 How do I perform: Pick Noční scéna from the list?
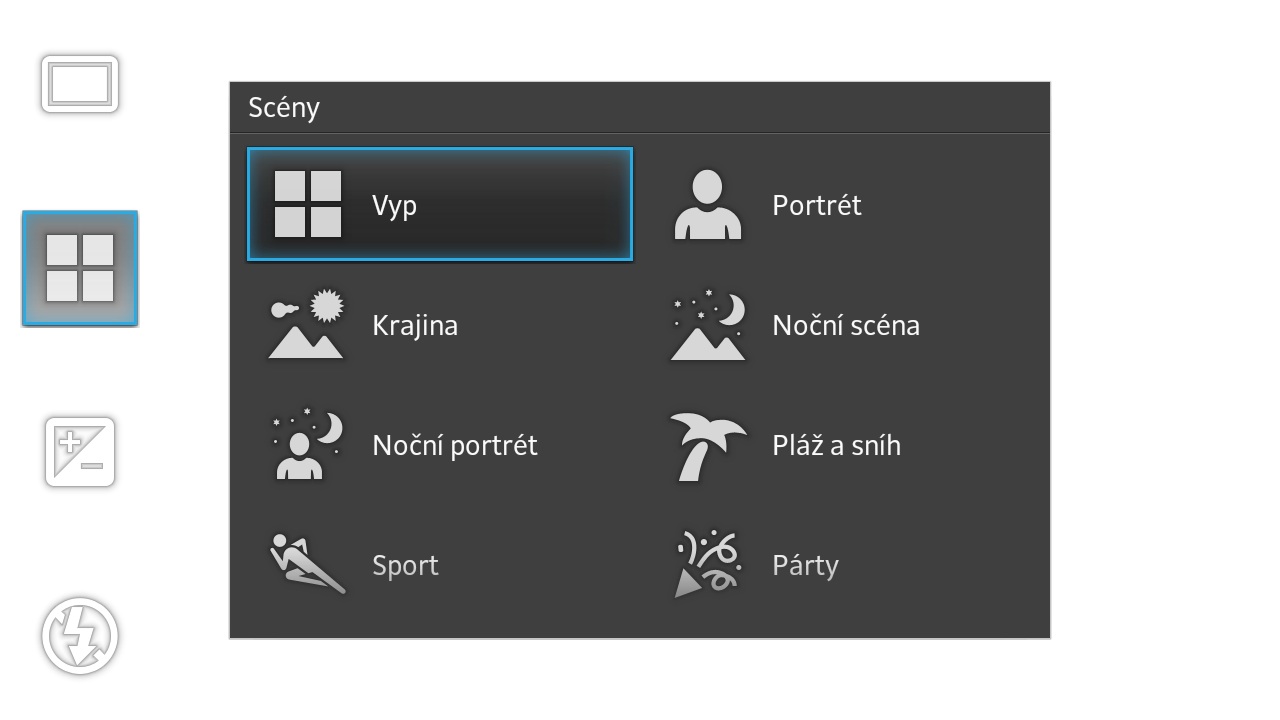point(846,325)
